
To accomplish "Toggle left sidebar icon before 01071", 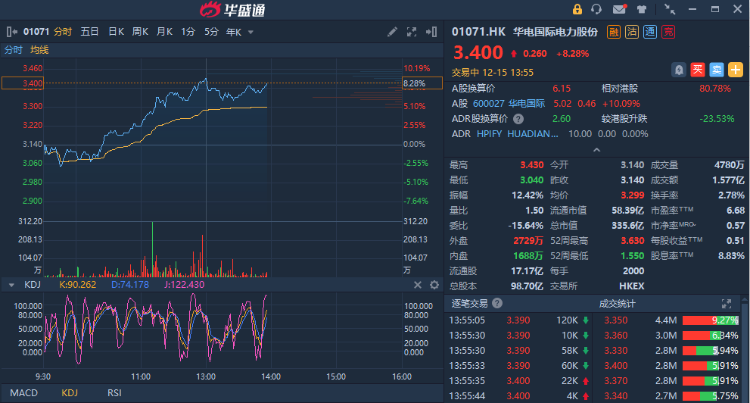I will [x=12, y=32].
